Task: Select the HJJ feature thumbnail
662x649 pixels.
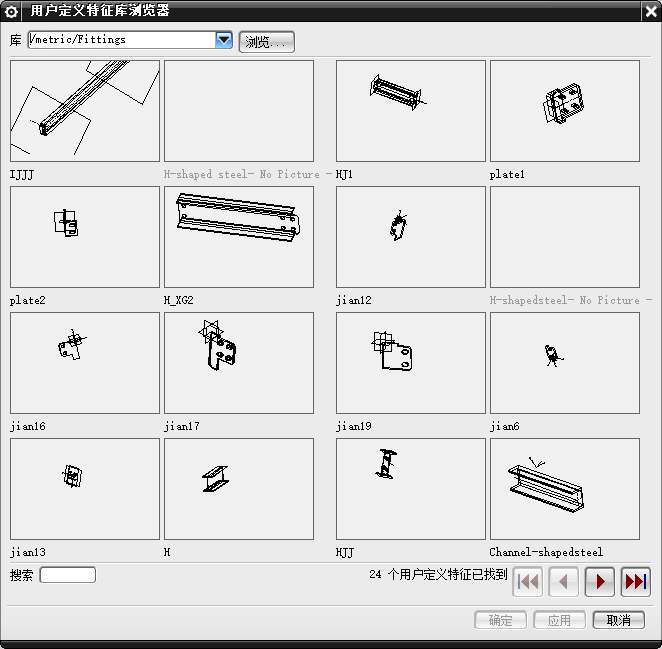Action: (x=411, y=489)
